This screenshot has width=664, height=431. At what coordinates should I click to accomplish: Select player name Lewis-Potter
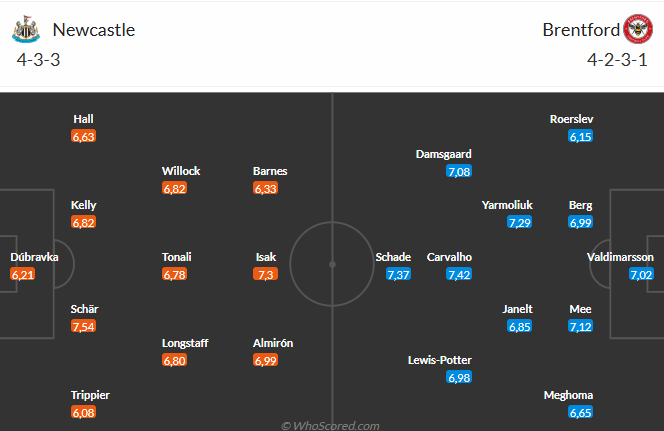(x=439, y=360)
